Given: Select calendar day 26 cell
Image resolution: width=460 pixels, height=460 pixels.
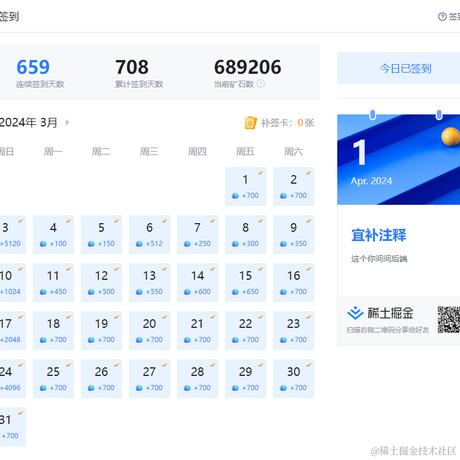Looking at the screenshot, I should pos(101,378).
